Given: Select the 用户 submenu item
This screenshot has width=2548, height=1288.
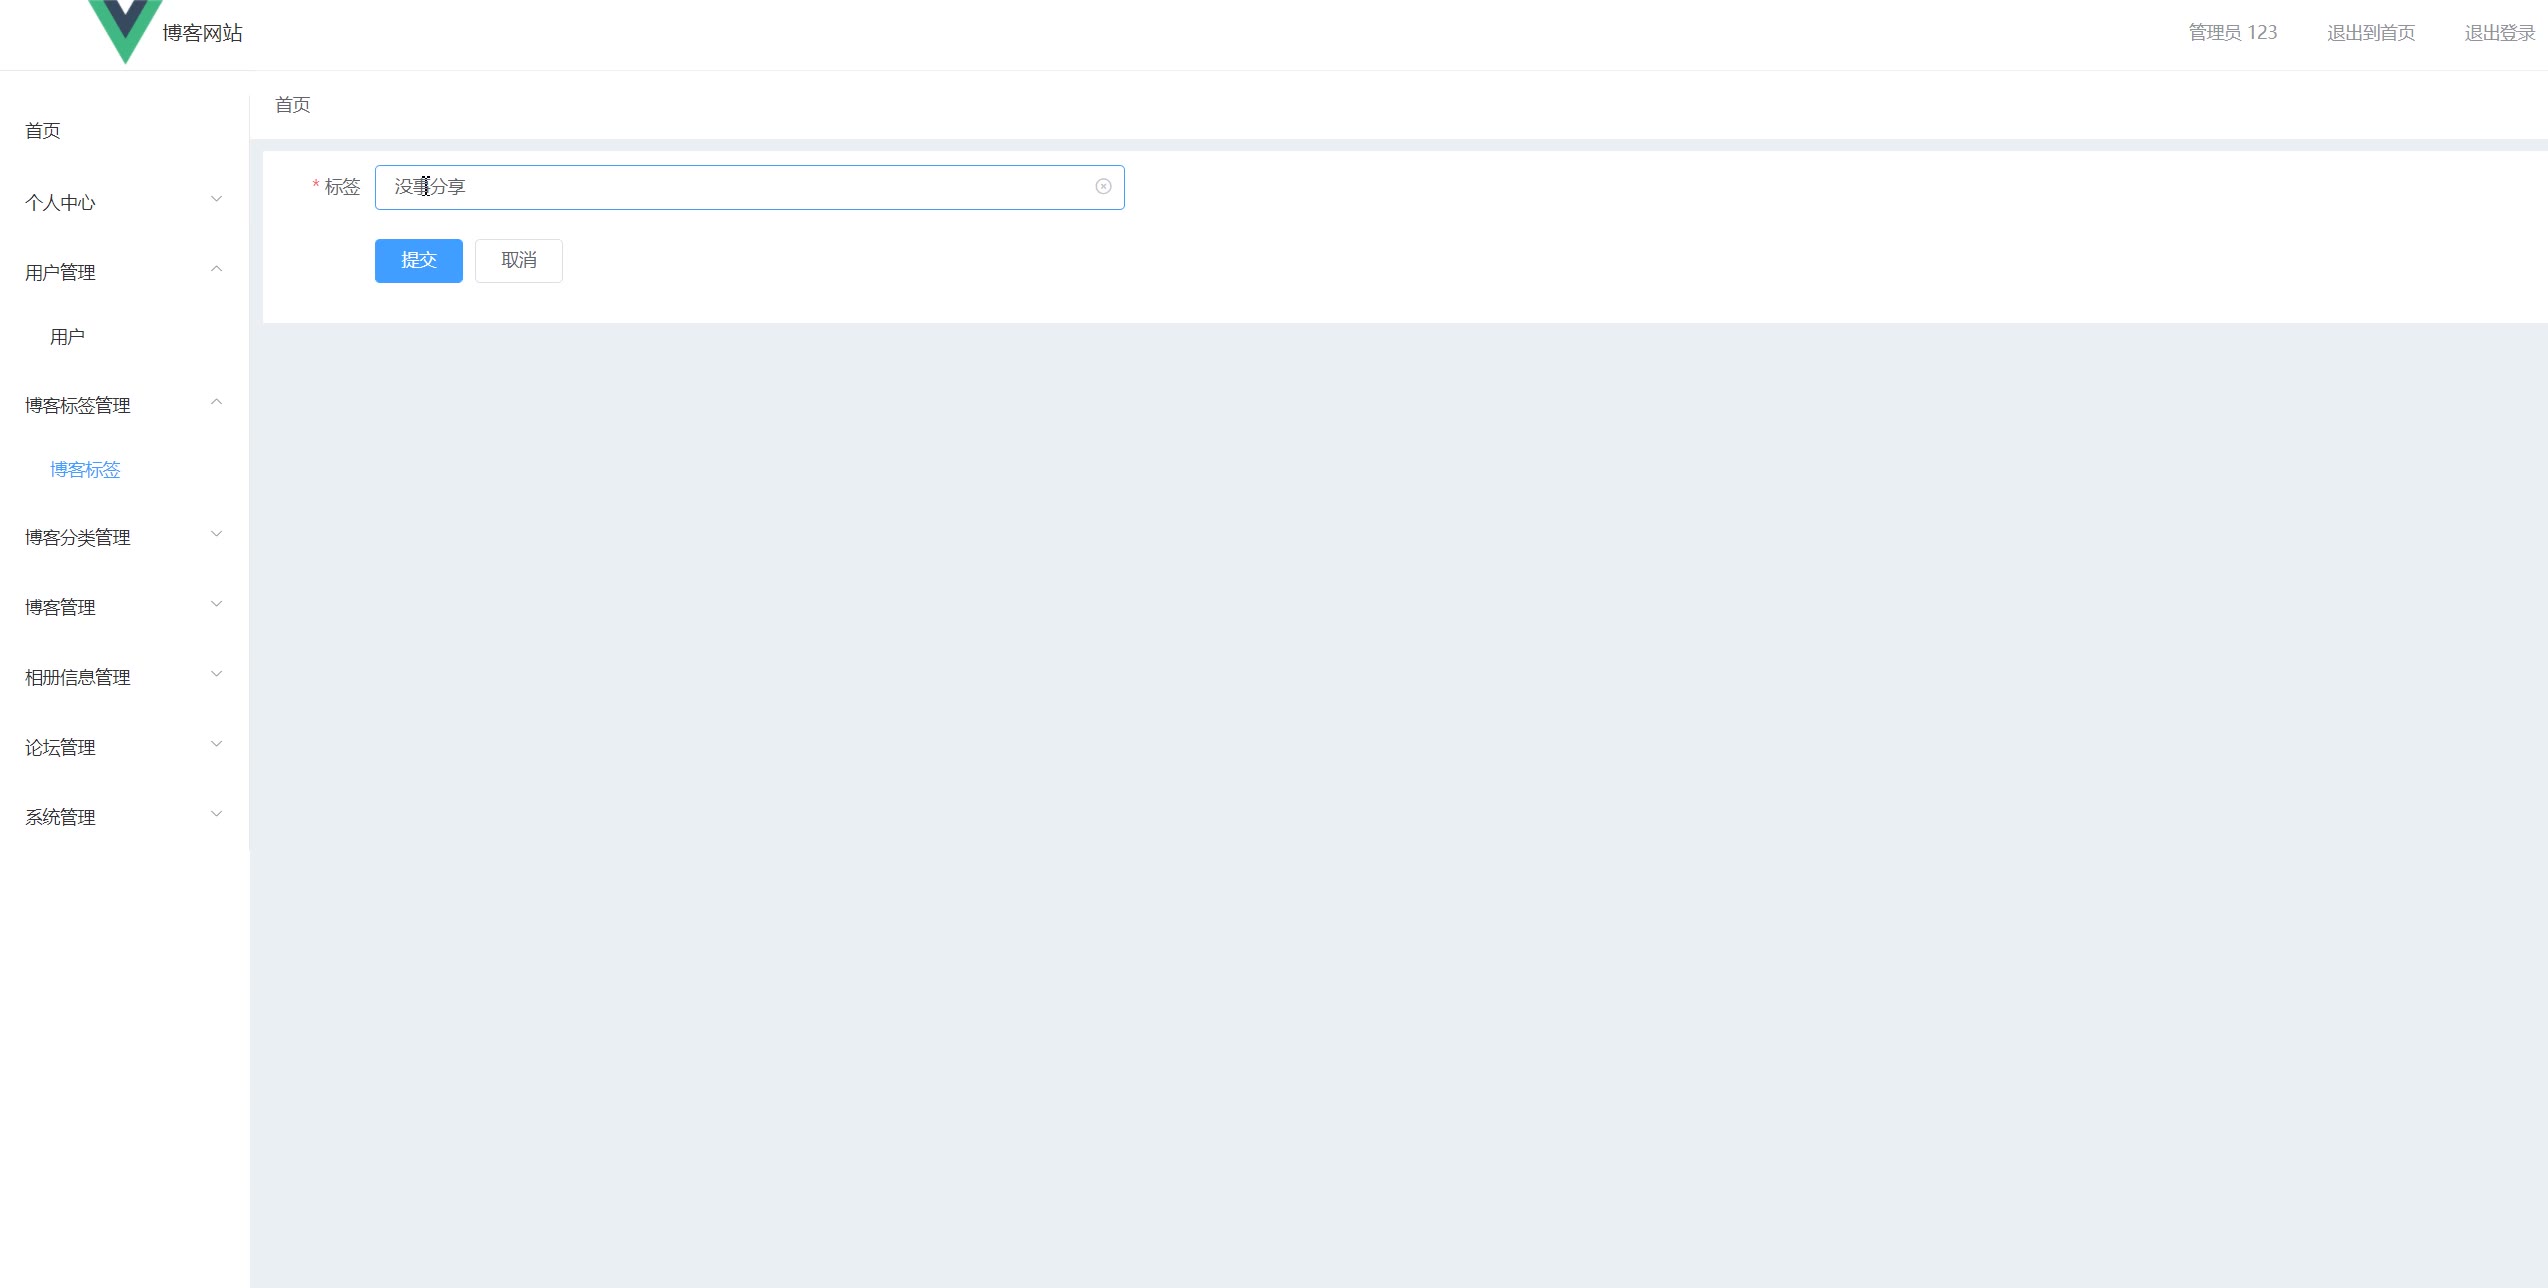Looking at the screenshot, I should pyautogui.click(x=67, y=337).
